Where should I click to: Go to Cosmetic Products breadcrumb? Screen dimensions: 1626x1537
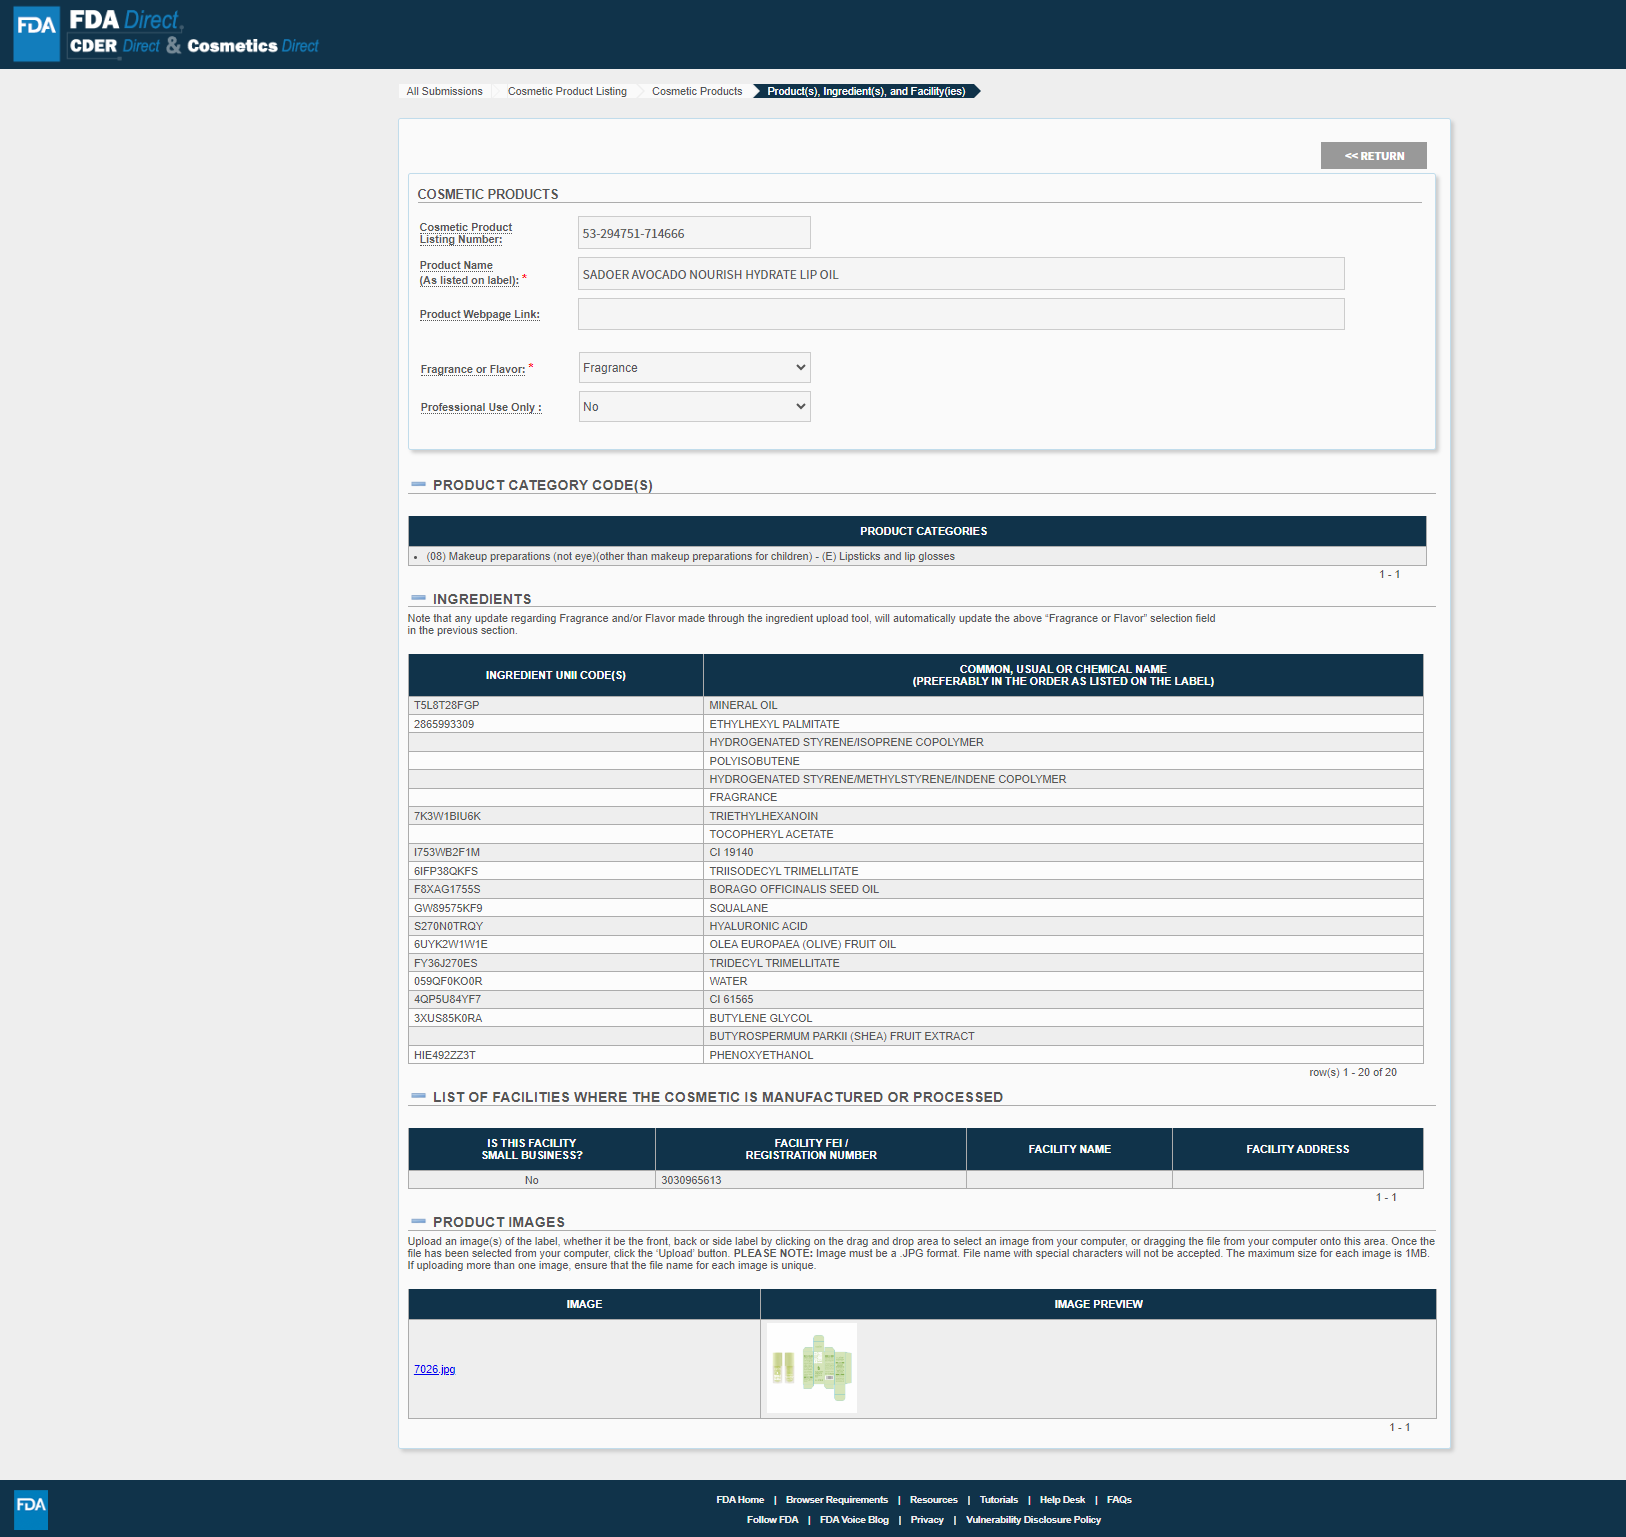pyautogui.click(x=697, y=92)
